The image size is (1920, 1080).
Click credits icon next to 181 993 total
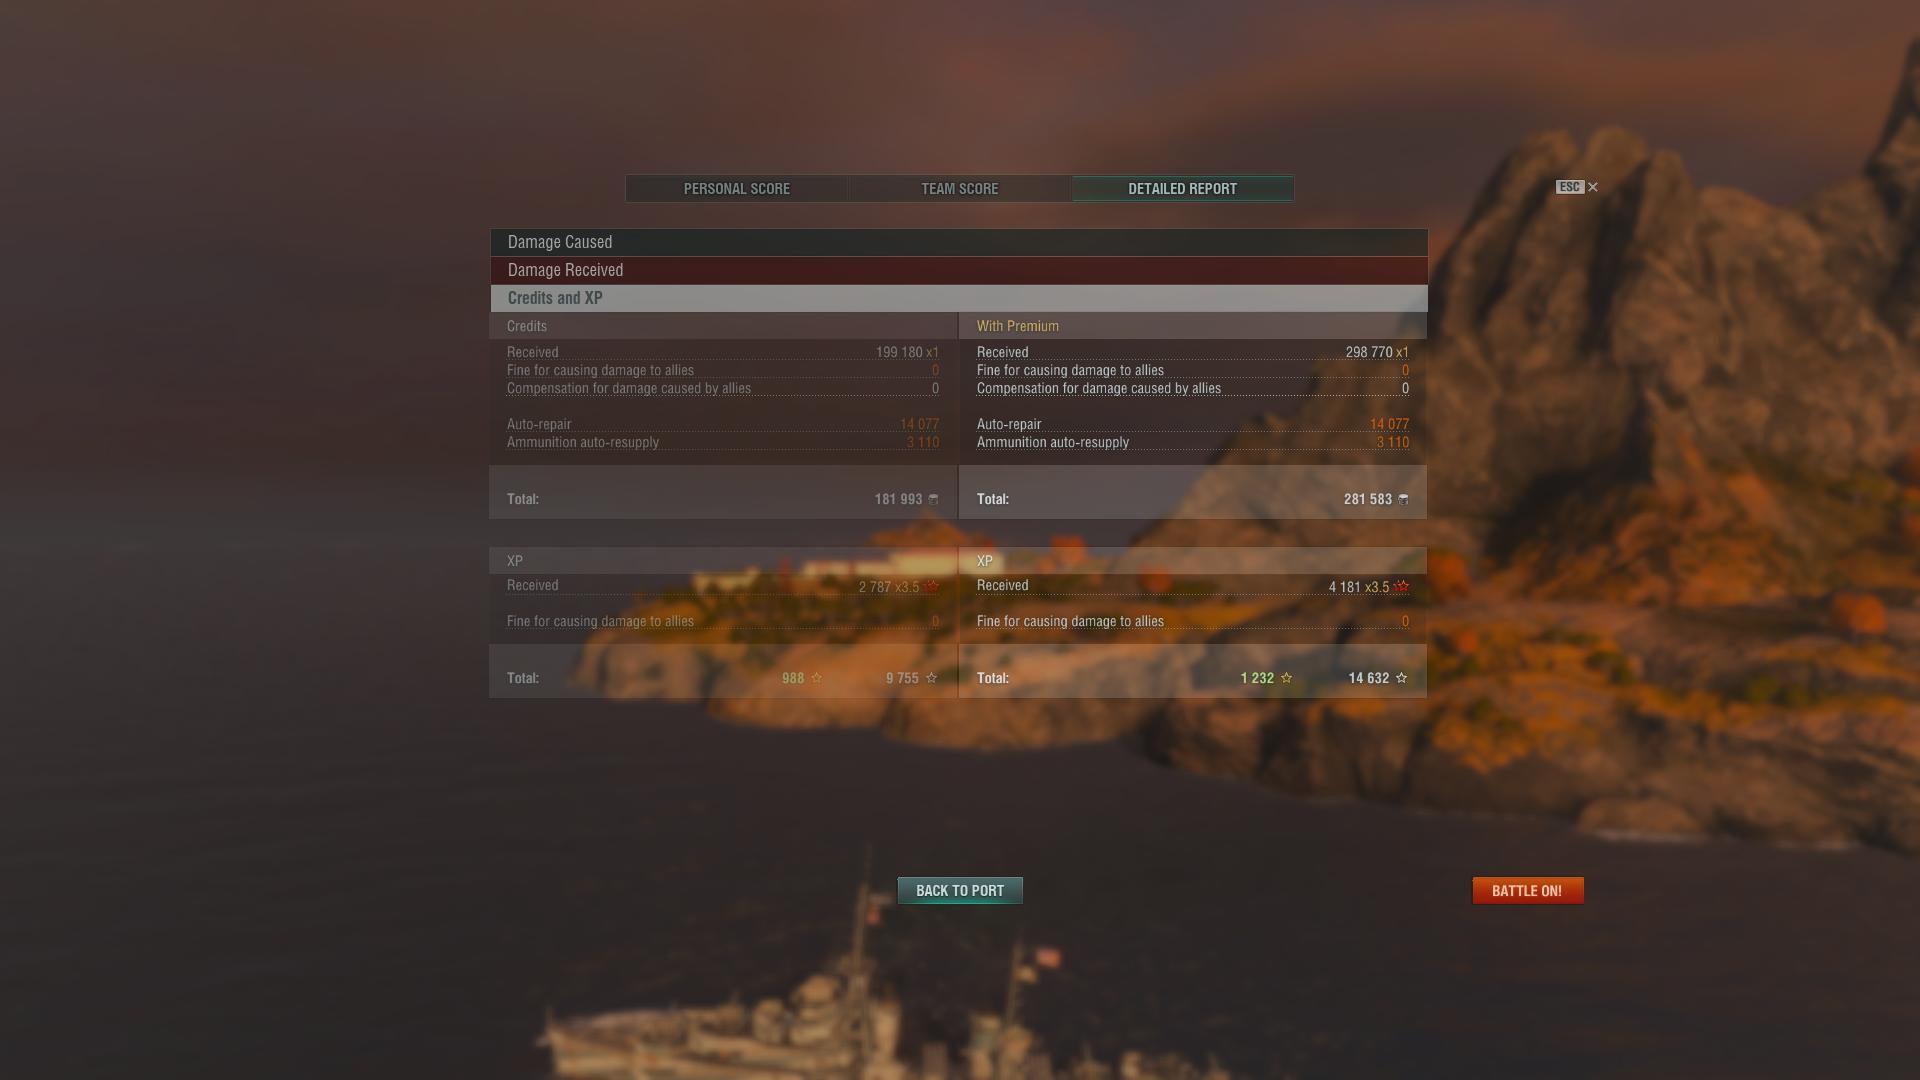[933, 499]
